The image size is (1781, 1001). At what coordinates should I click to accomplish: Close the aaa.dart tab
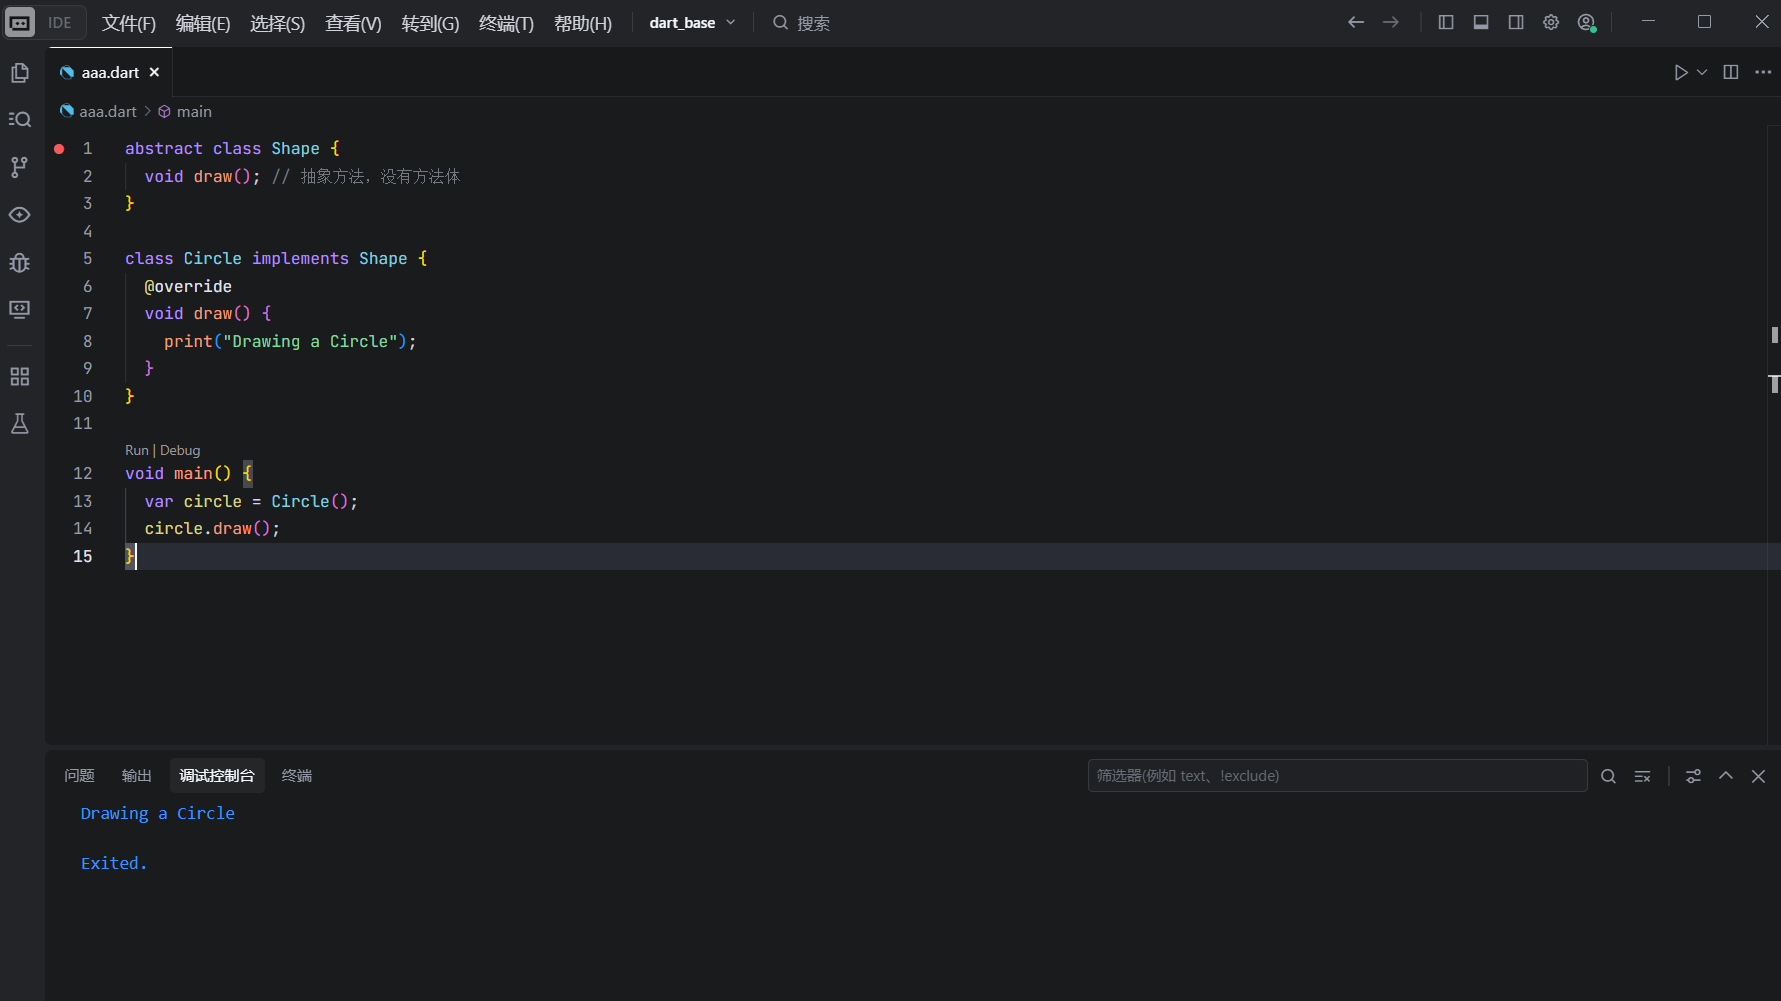(x=154, y=72)
